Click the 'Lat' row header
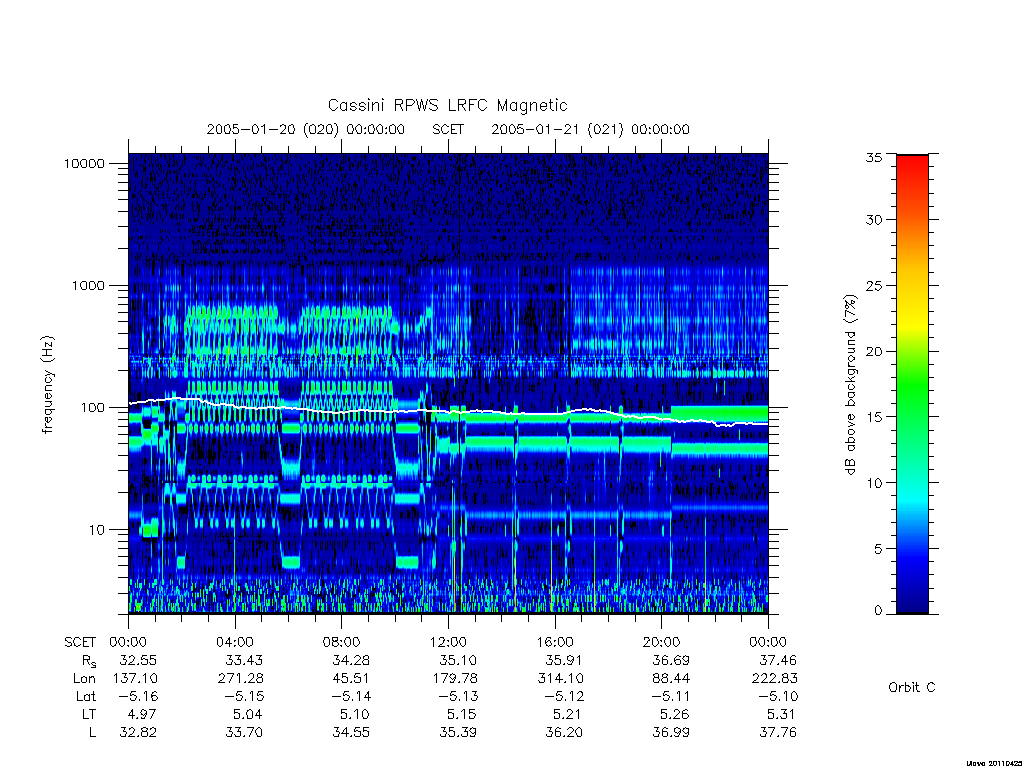The width and height of the screenshot is (1024, 768). (x=86, y=696)
